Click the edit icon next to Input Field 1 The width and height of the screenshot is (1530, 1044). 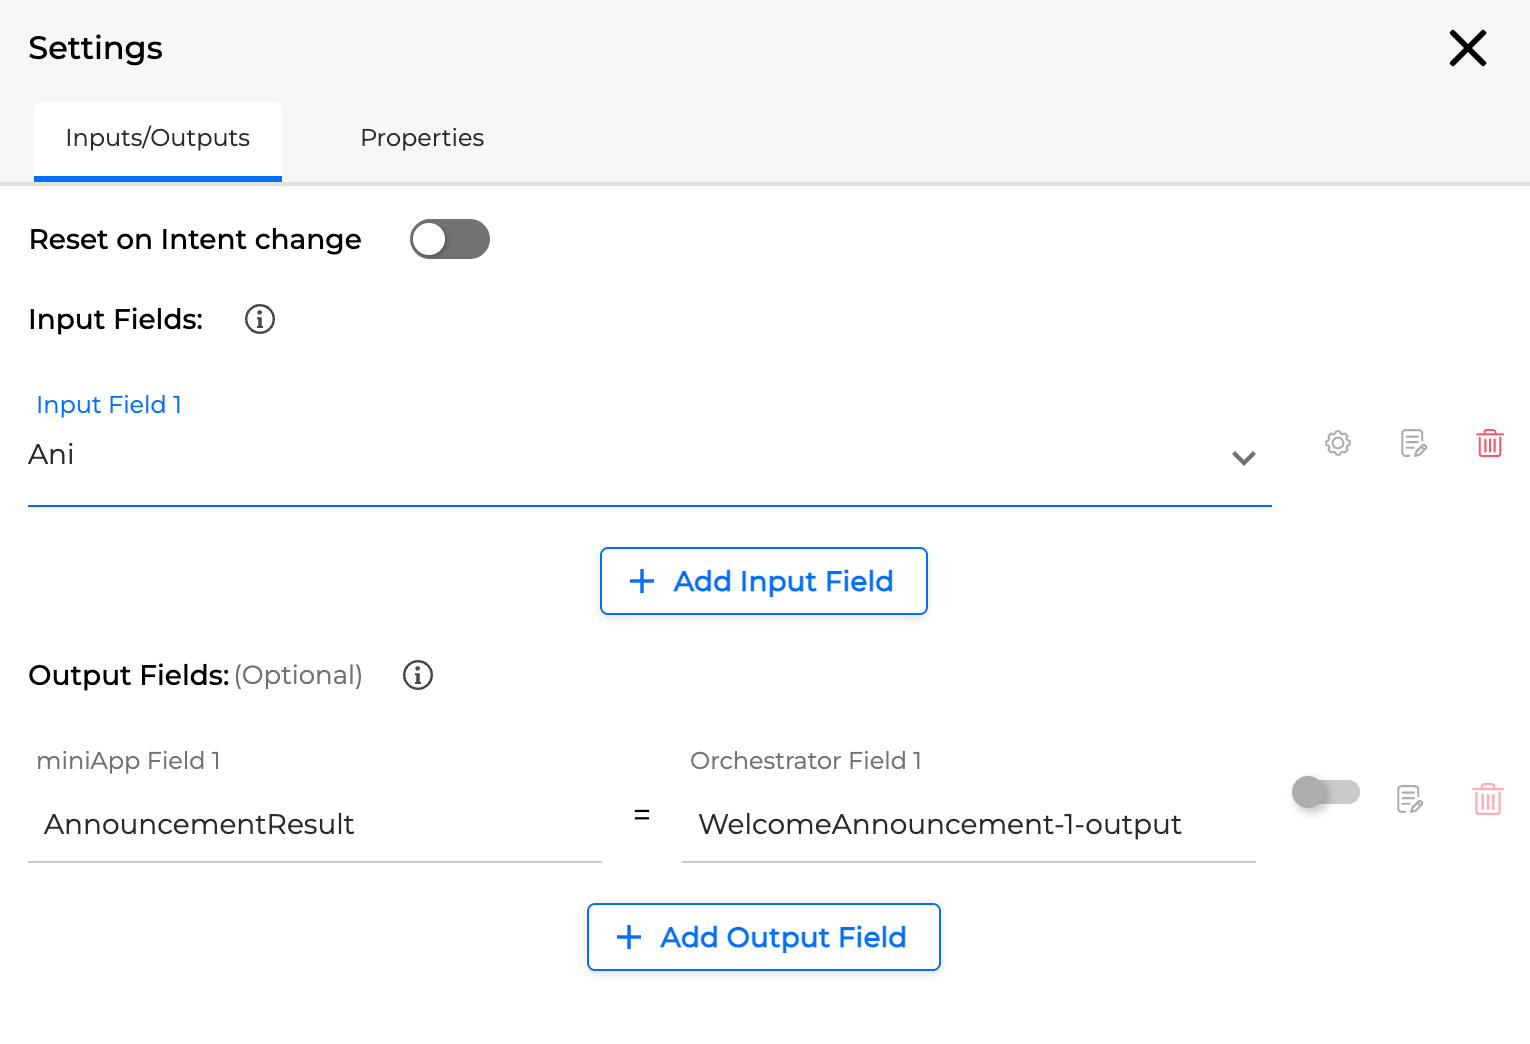[x=1413, y=443]
